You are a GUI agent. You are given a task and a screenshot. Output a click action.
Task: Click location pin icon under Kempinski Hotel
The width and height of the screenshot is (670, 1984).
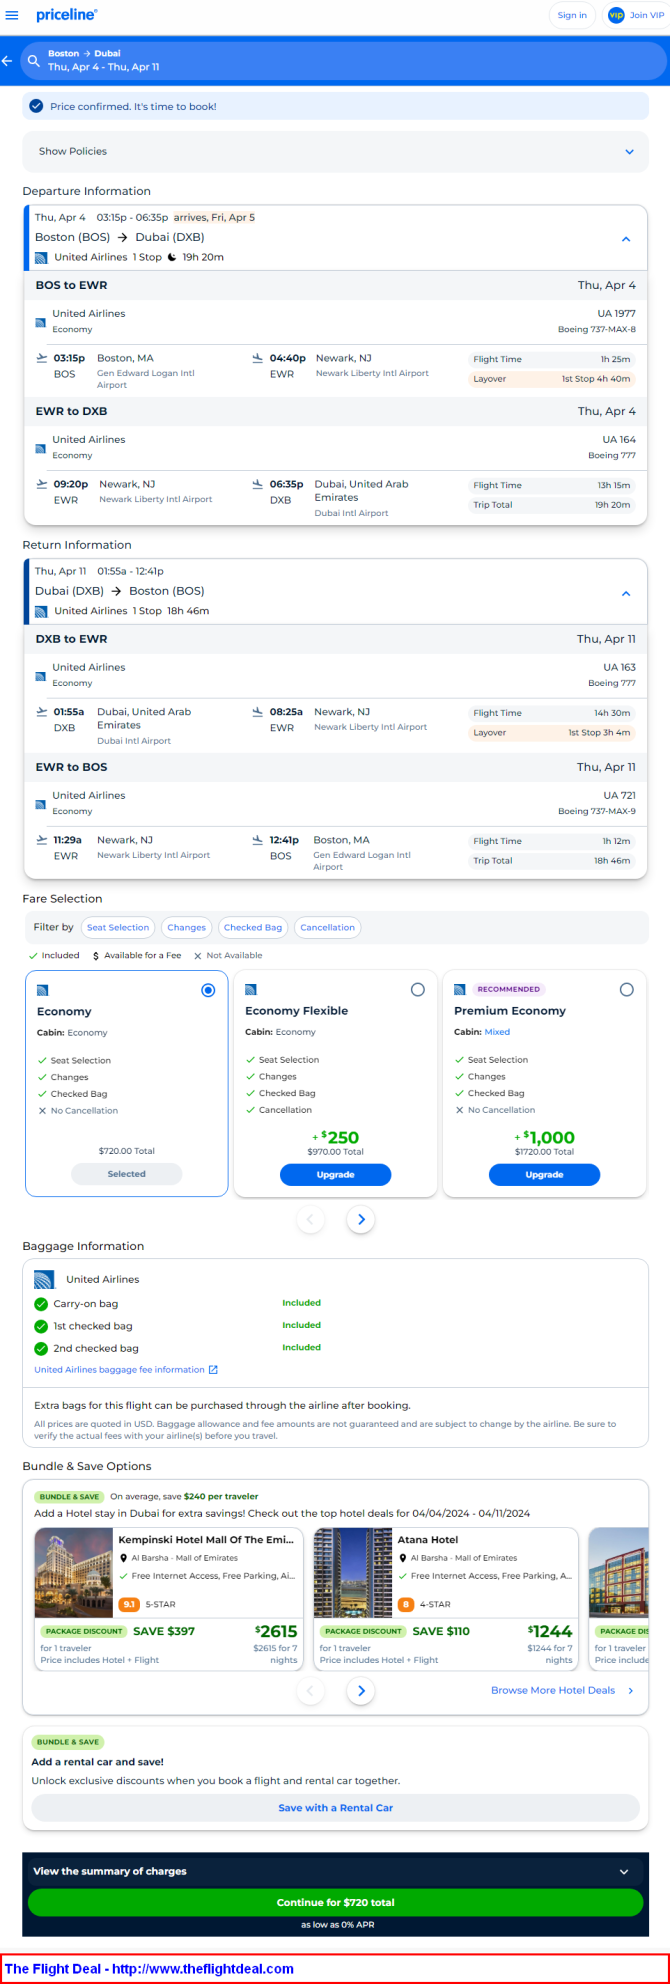[123, 1558]
